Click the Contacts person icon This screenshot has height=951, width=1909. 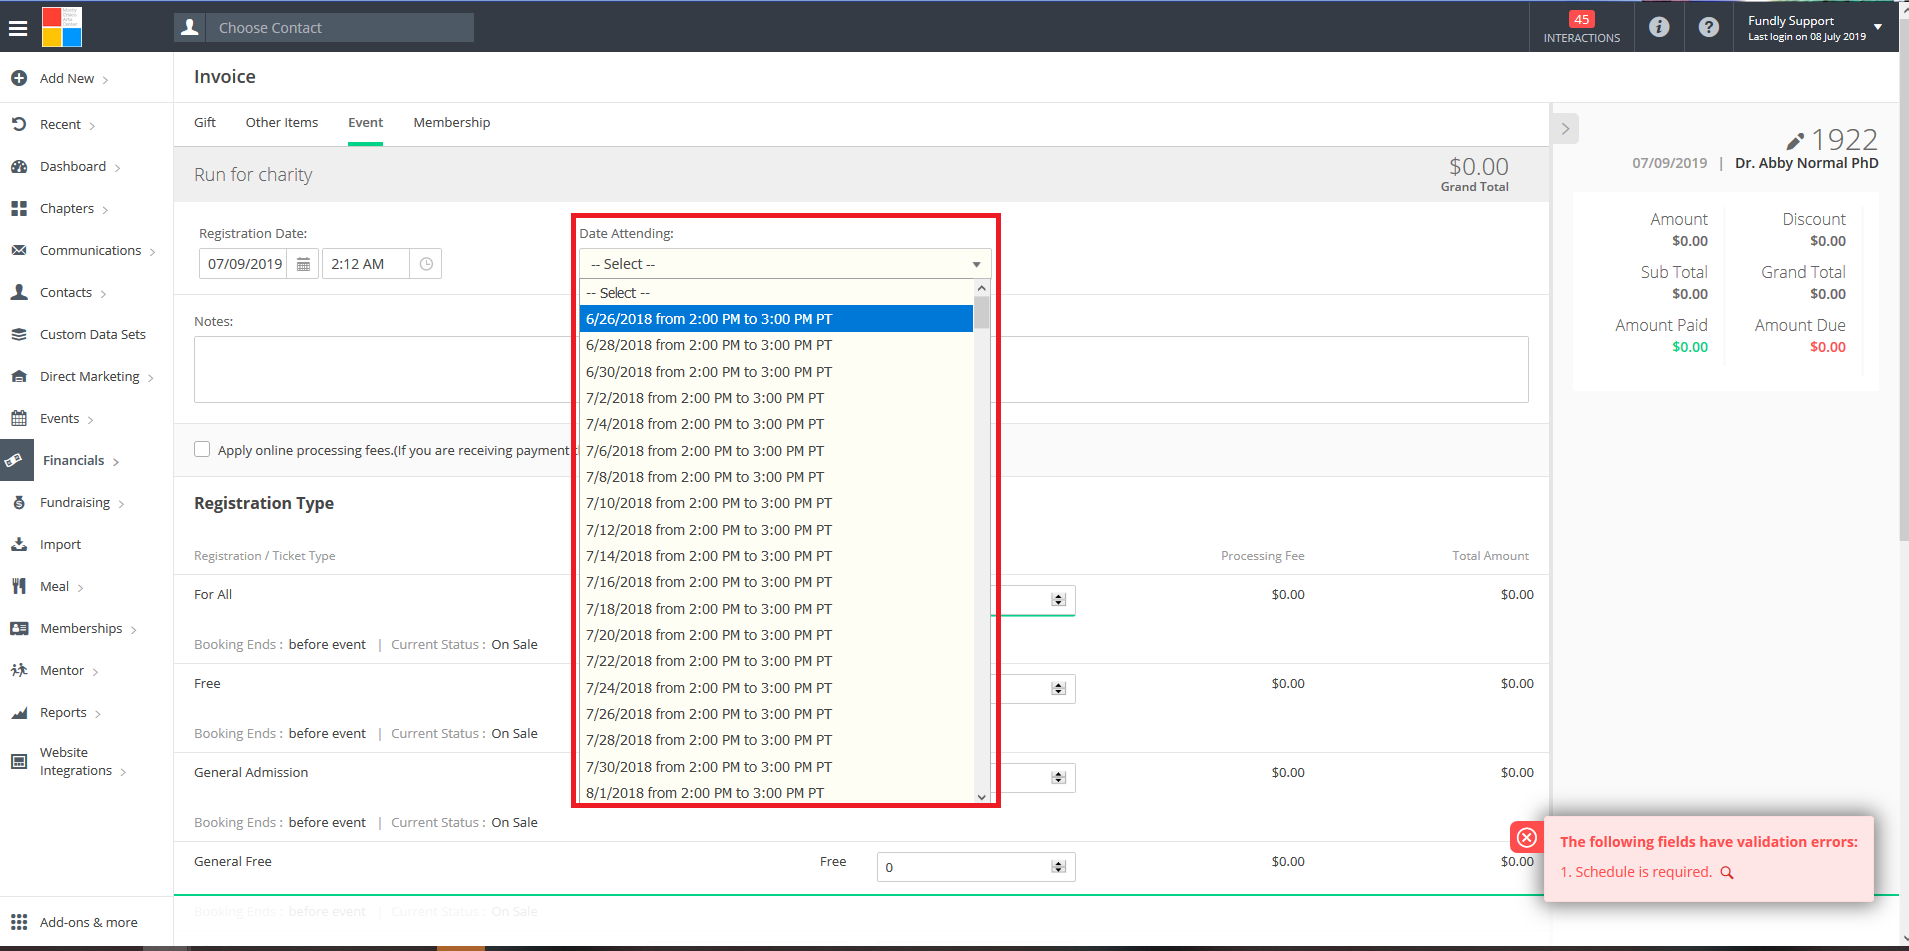point(19,292)
